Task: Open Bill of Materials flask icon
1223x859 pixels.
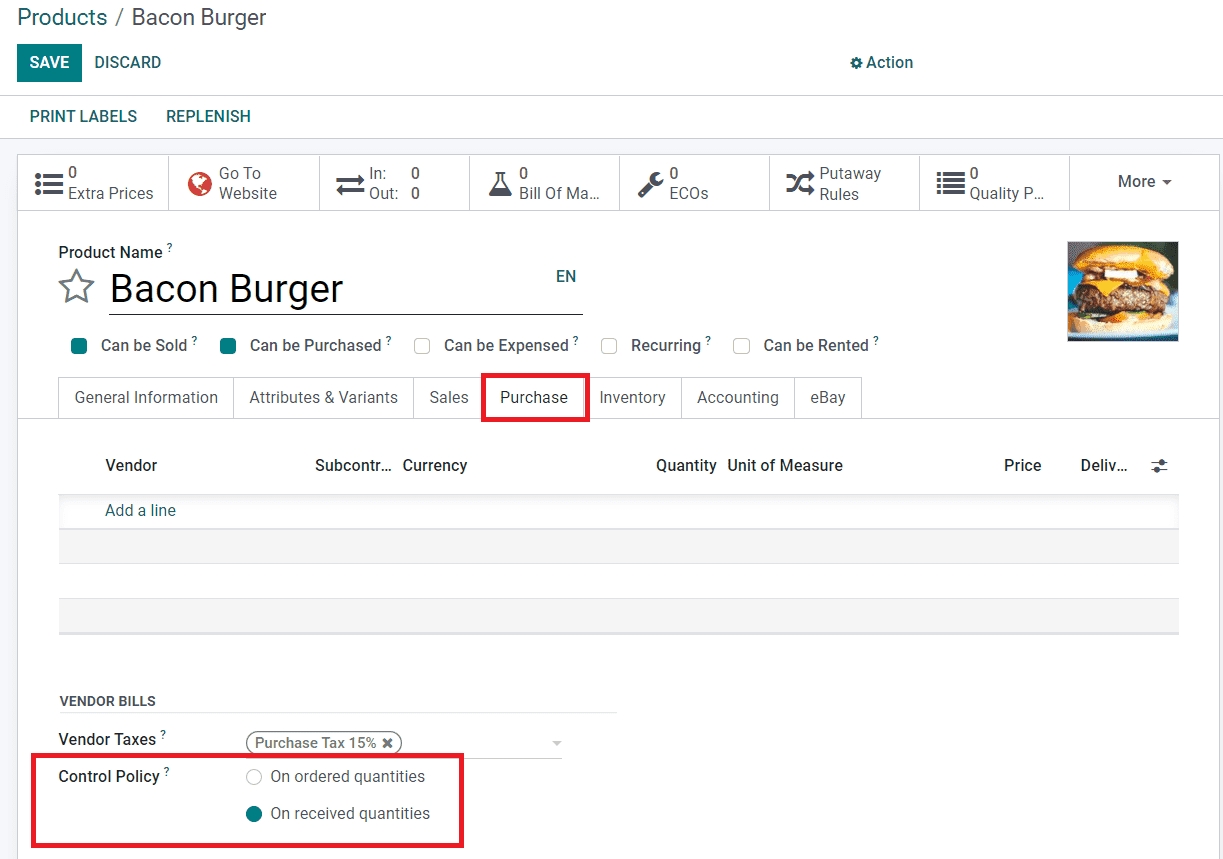Action: click(500, 183)
